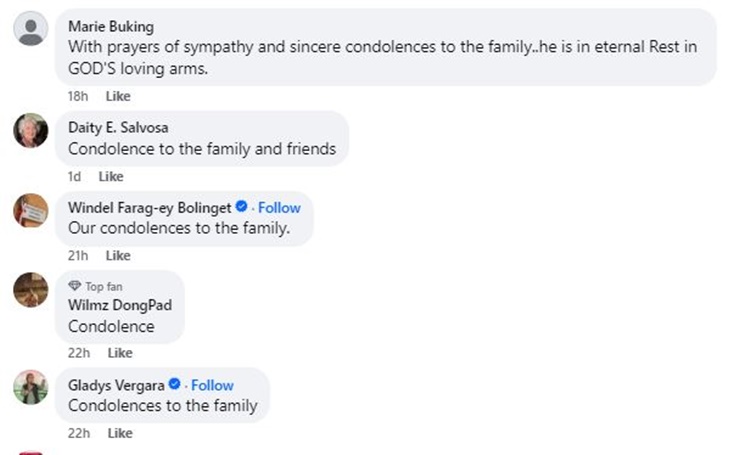Follow Gladys Vergara

(212, 385)
